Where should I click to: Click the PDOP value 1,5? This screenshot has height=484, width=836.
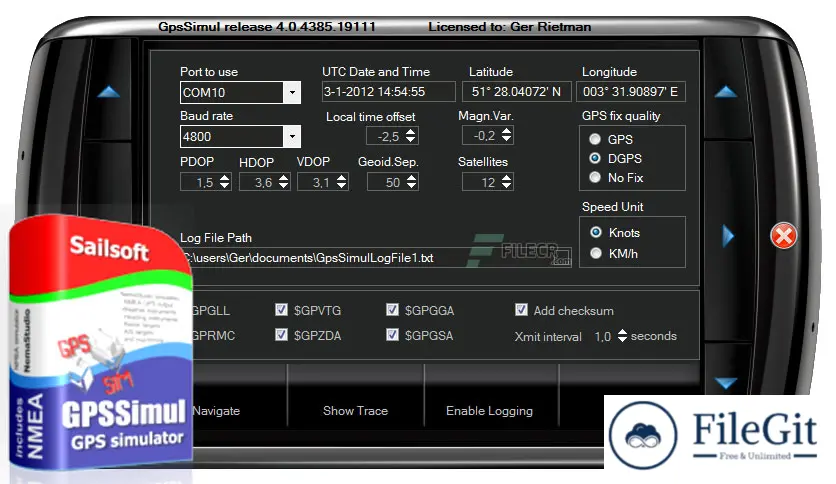coord(205,183)
